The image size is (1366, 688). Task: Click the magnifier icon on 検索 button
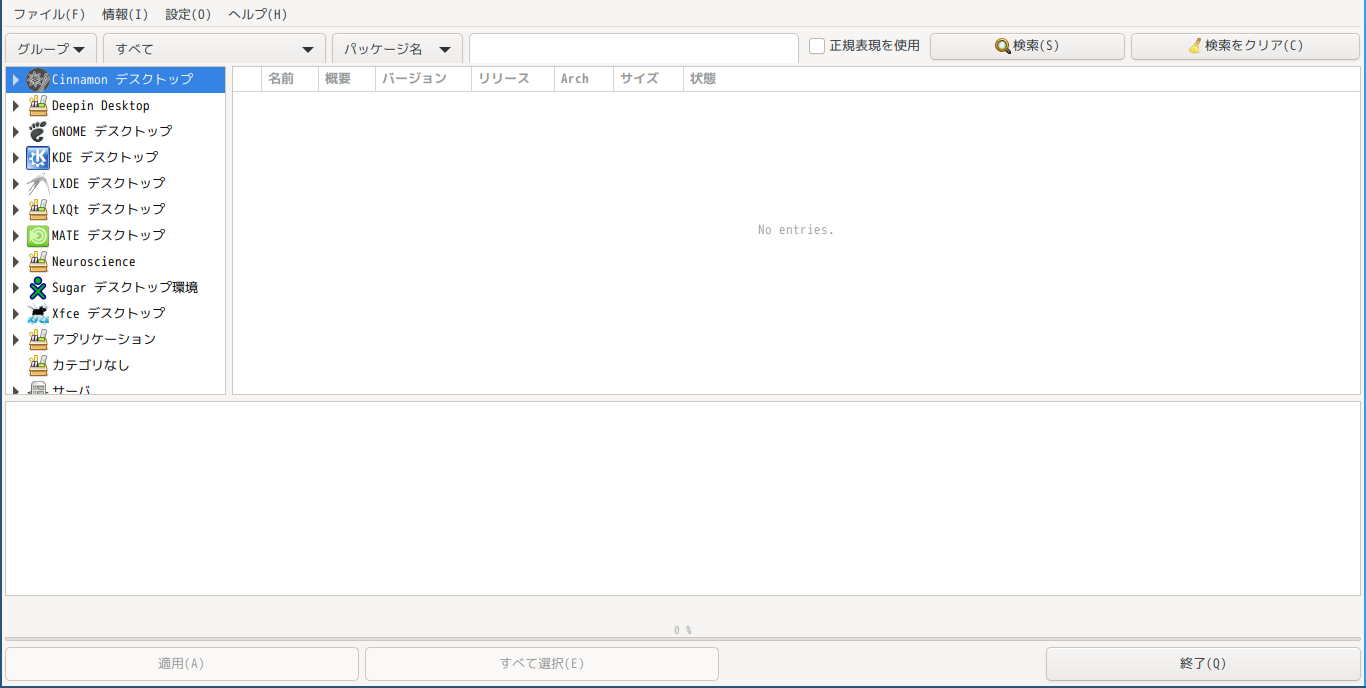[x=1003, y=46]
